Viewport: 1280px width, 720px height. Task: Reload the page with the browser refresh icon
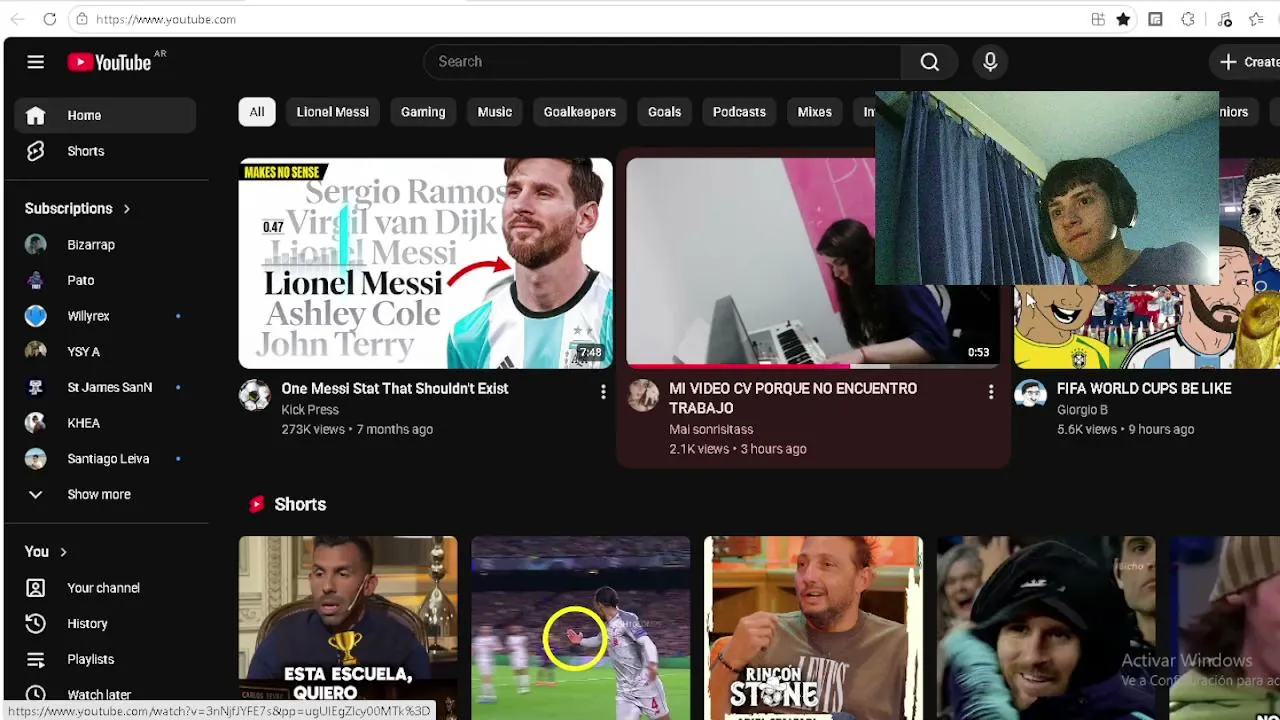point(50,19)
